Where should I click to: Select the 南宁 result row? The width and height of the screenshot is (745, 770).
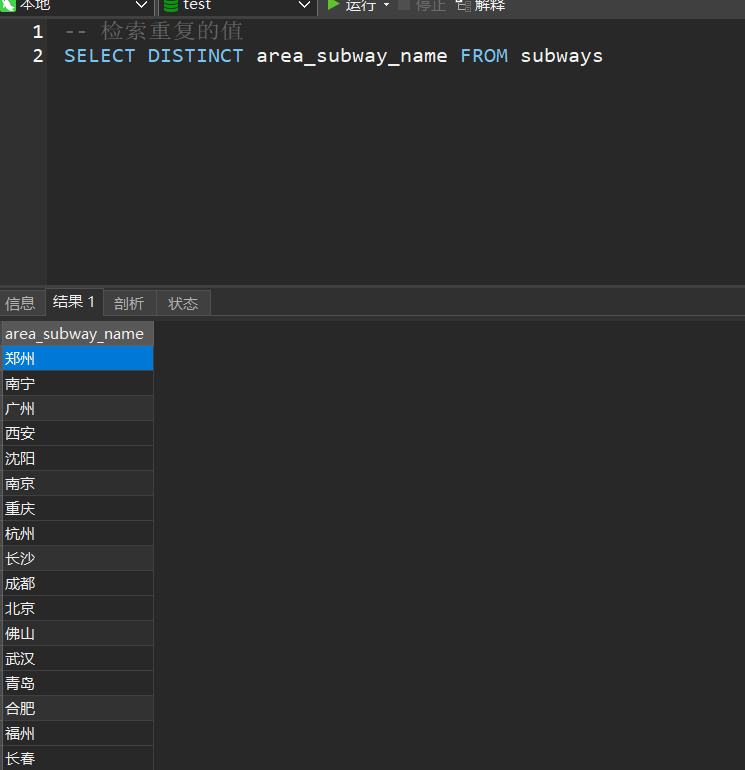click(x=78, y=384)
